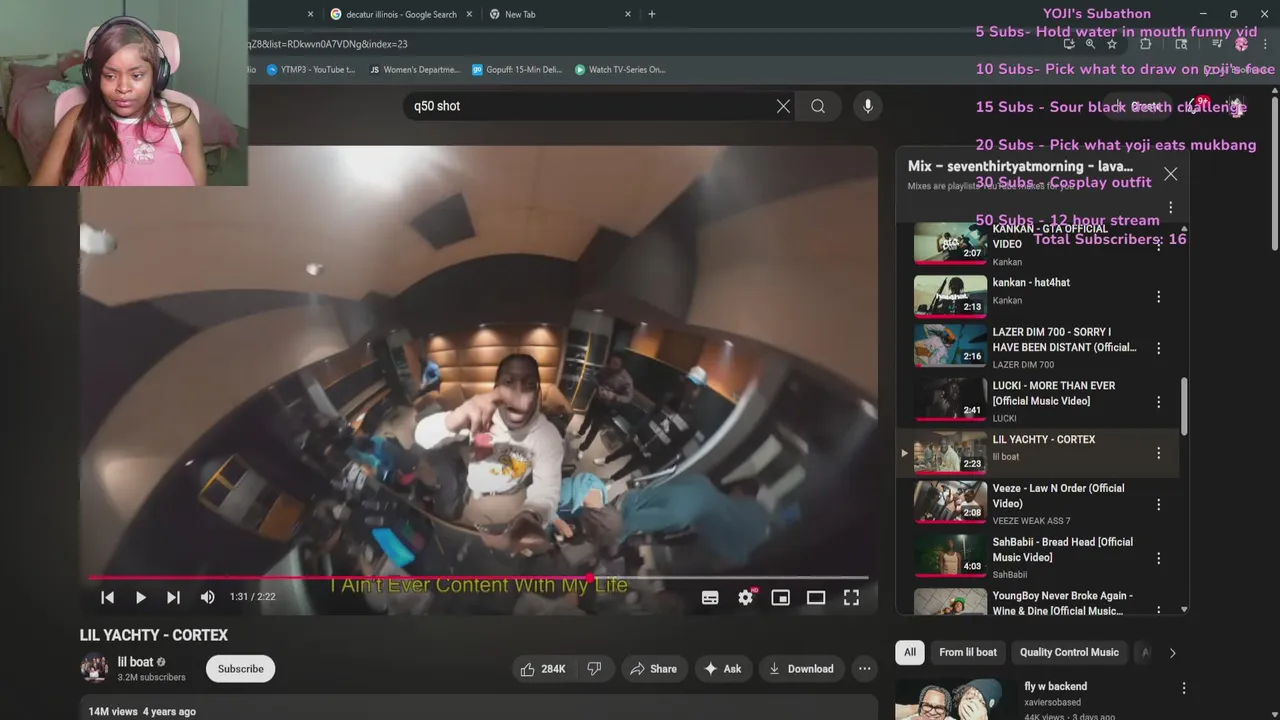
Task: Open a new browser tab with plus
Action: pos(652,14)
